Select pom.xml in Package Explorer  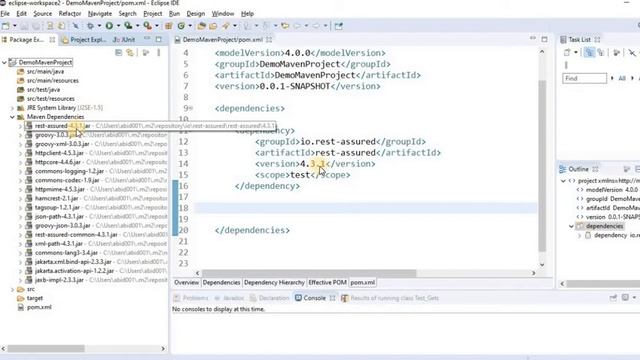39,307
